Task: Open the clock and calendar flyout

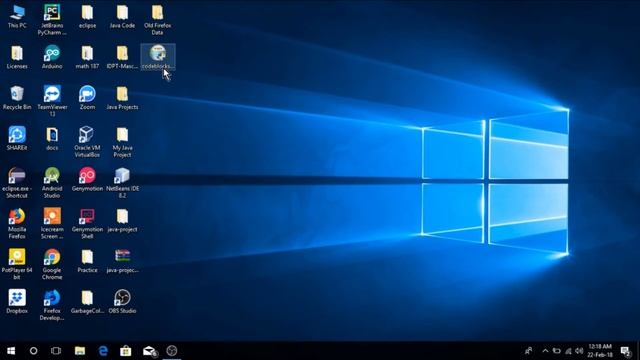Action: 600,351
